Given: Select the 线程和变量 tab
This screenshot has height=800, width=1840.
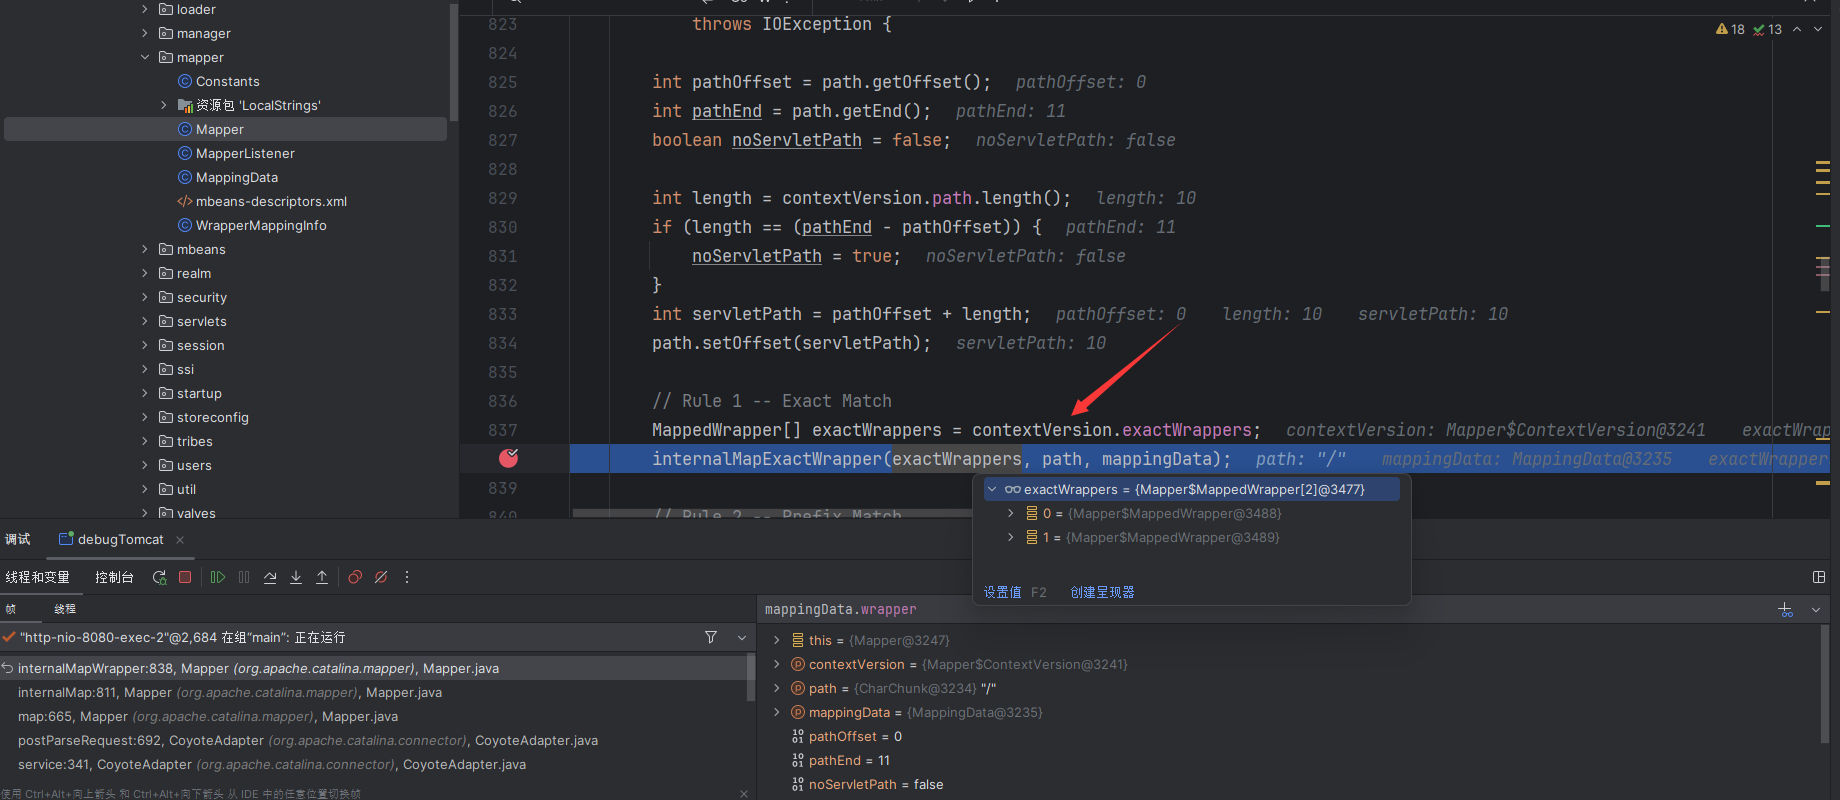Looking at the screenshot, I should [x=37, y=577].
